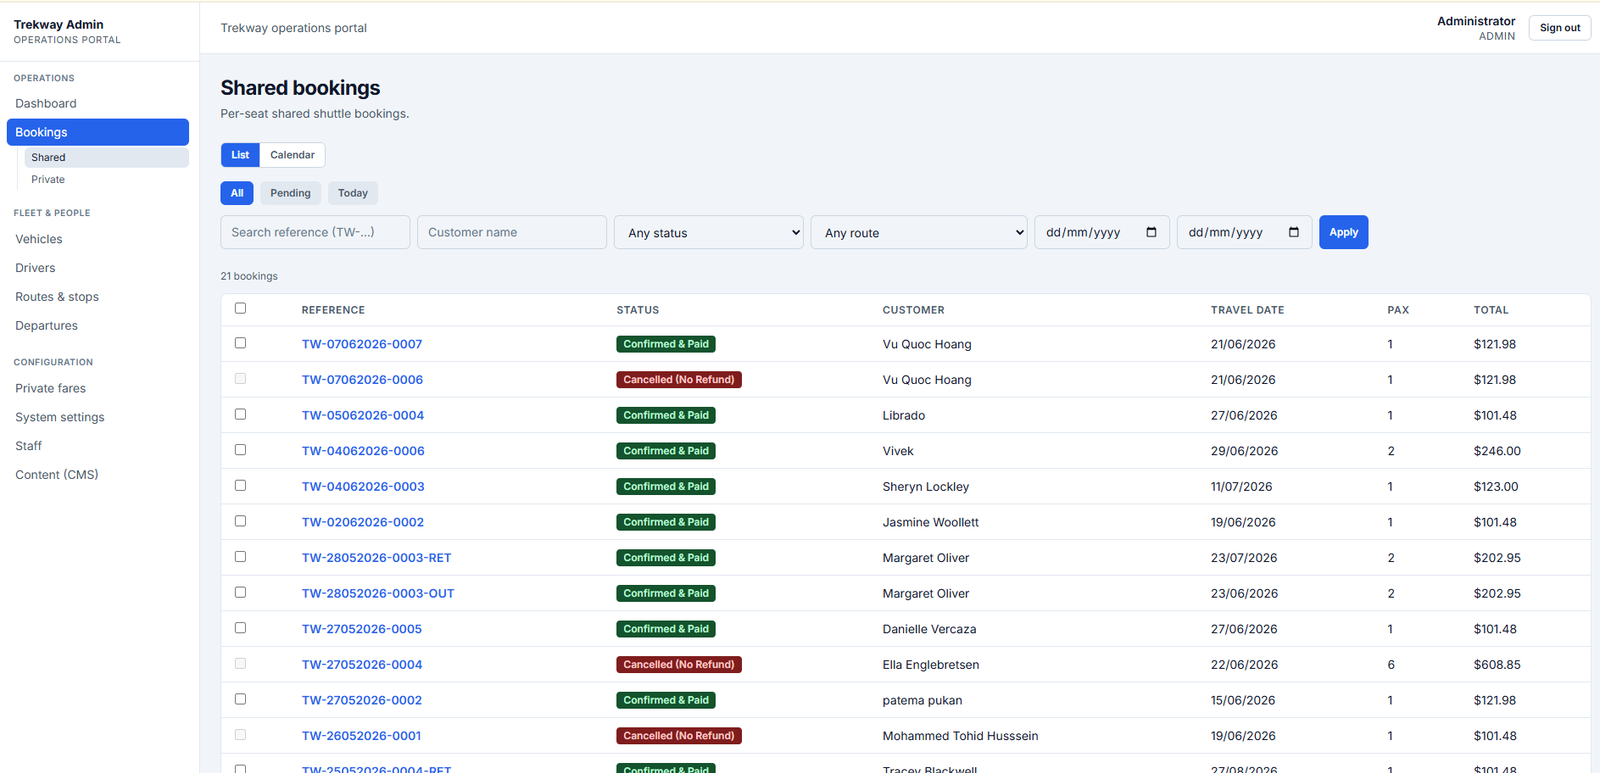Go to Drivers page
The image size is (1600, 773).
click(x=98, y=268)
